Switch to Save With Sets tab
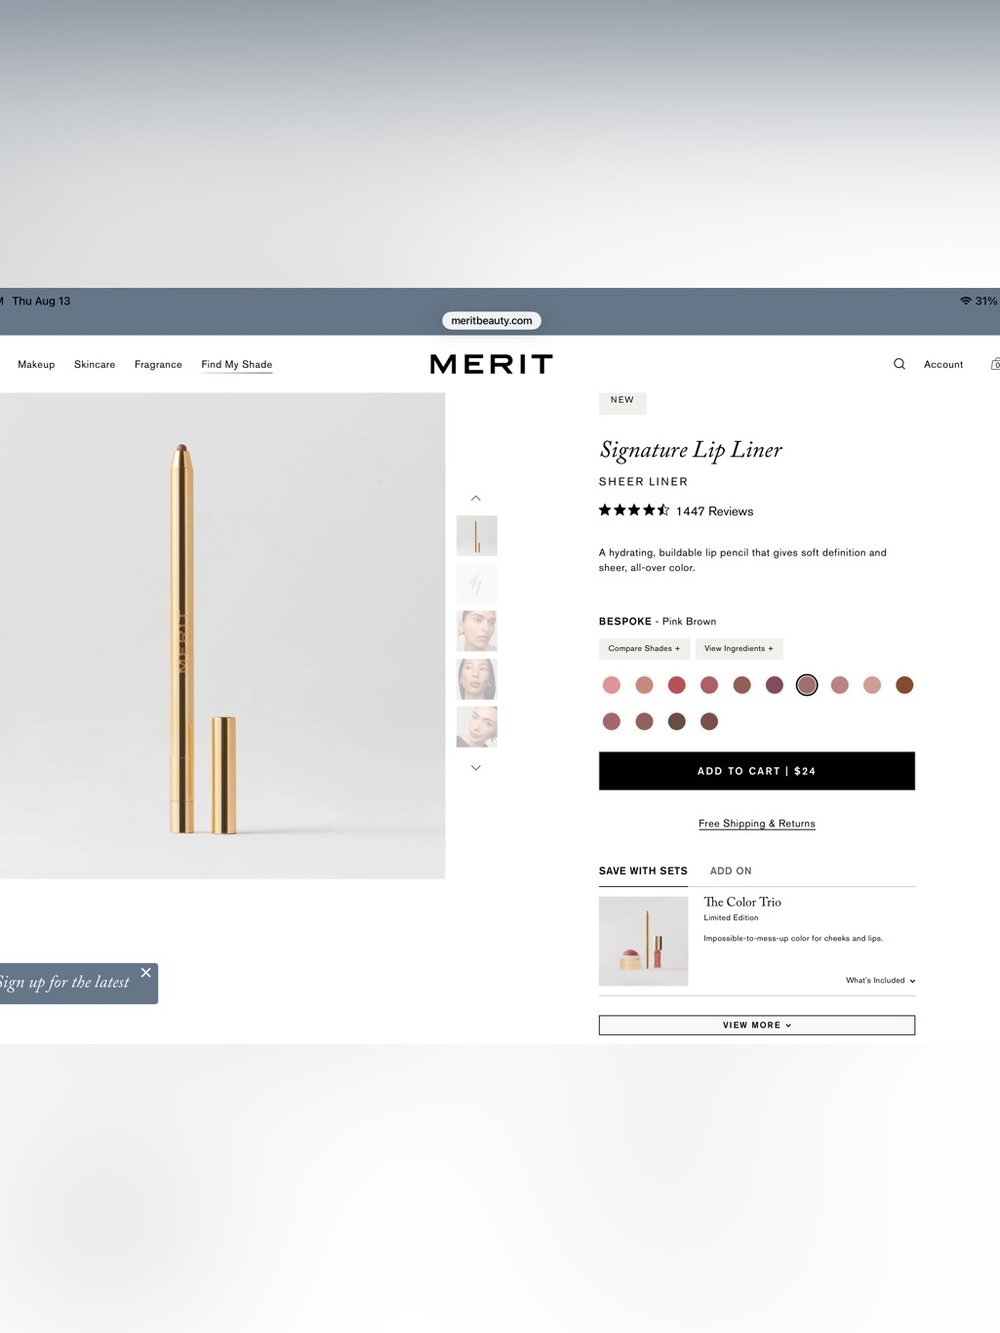Viewport: 1000px width, 1333px height. [643, 871]
